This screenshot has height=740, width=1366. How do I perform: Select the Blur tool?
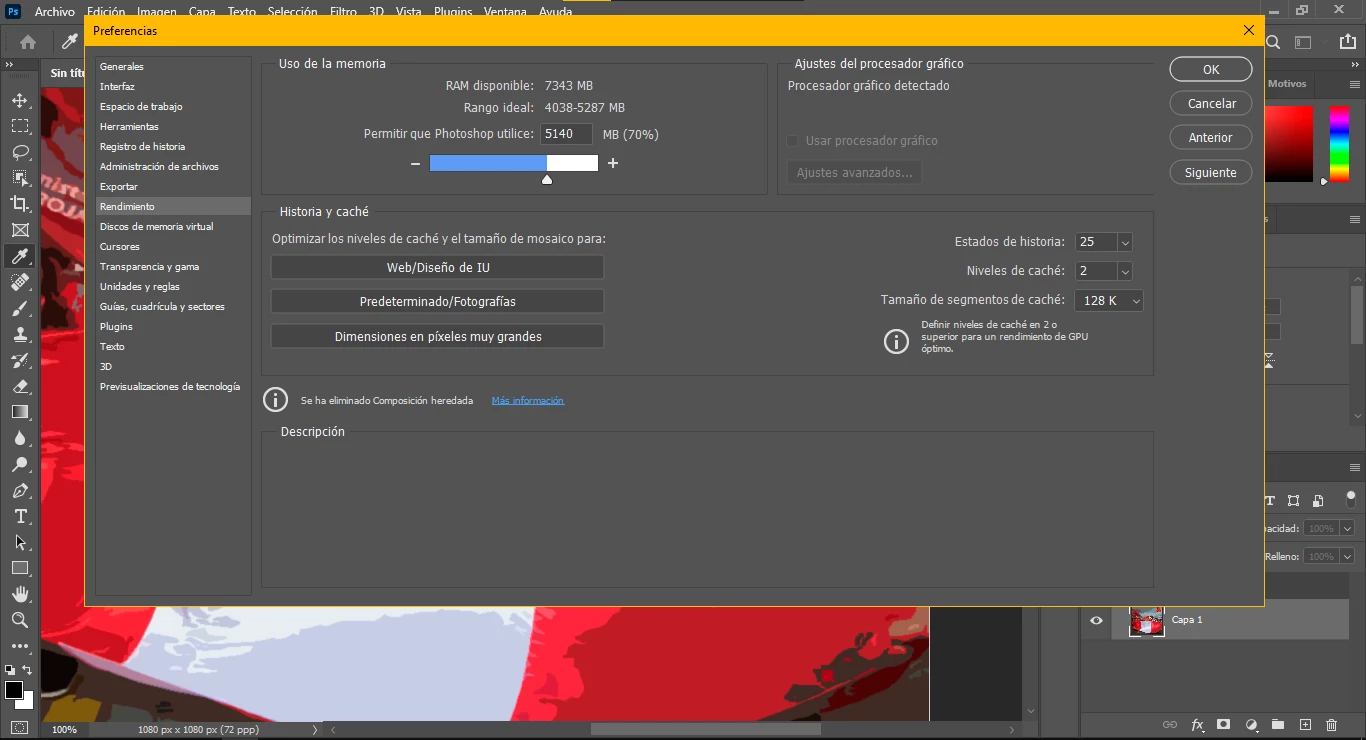pos(20,438)
